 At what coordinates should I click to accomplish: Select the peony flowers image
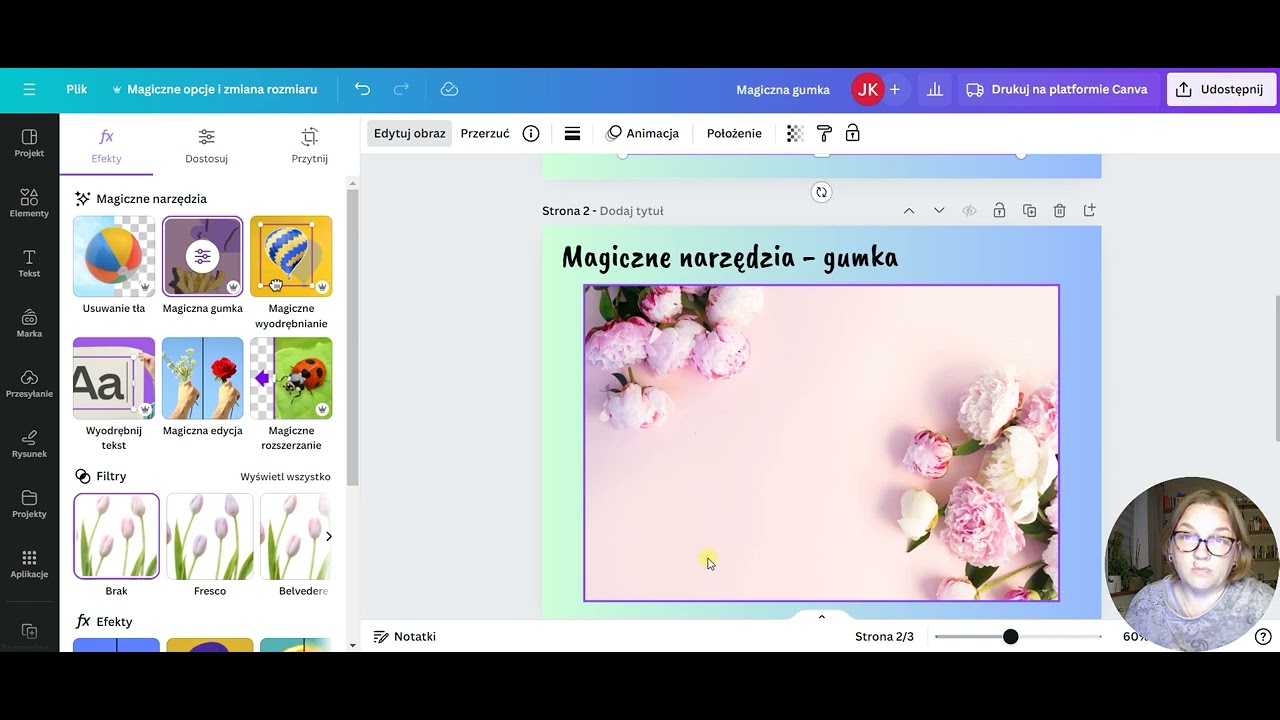[x=821, y=443]
